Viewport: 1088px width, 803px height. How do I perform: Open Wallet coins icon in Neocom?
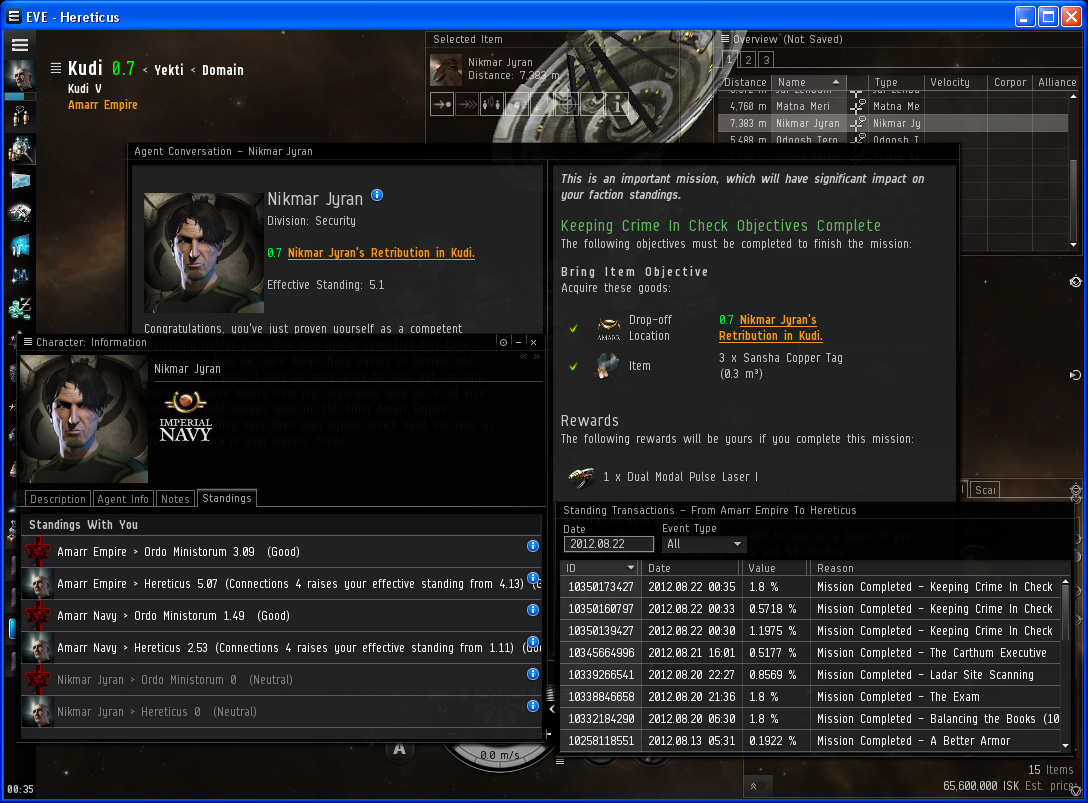(20, 307)
